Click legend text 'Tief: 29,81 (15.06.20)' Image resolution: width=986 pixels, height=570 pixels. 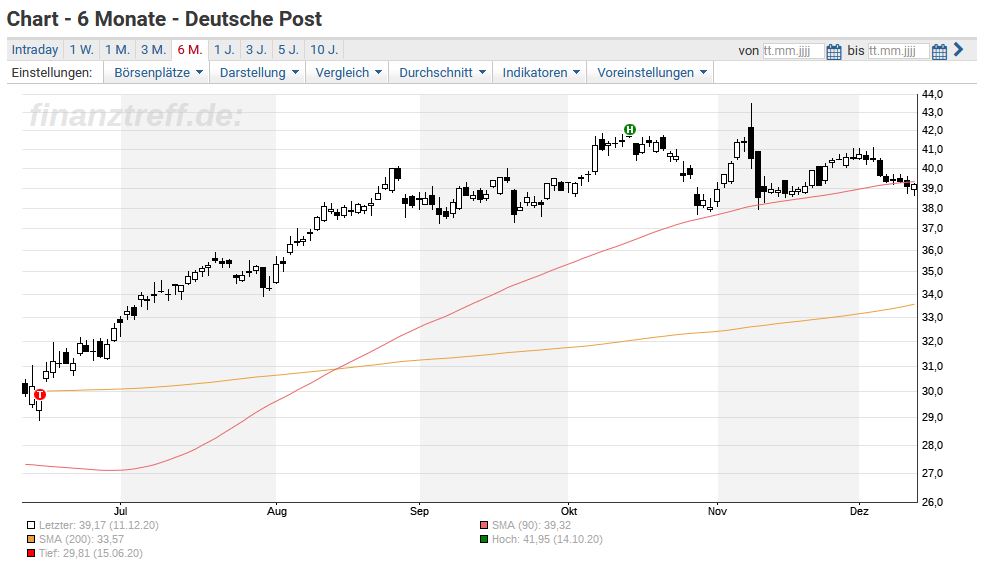pyautogui.click(x=91, y=554)
